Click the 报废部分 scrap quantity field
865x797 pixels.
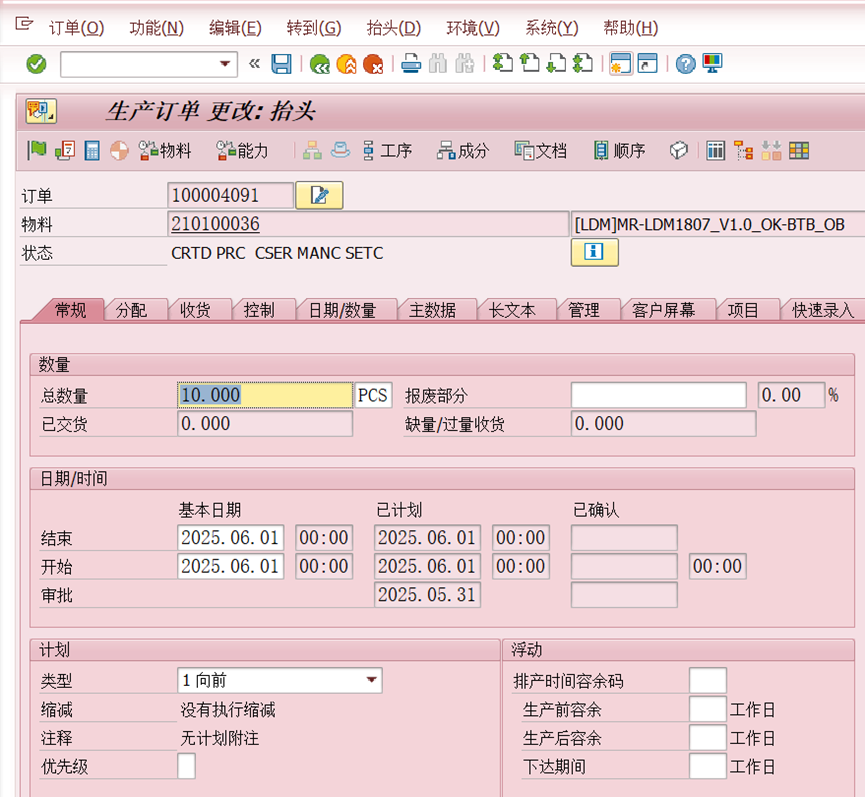659,395
